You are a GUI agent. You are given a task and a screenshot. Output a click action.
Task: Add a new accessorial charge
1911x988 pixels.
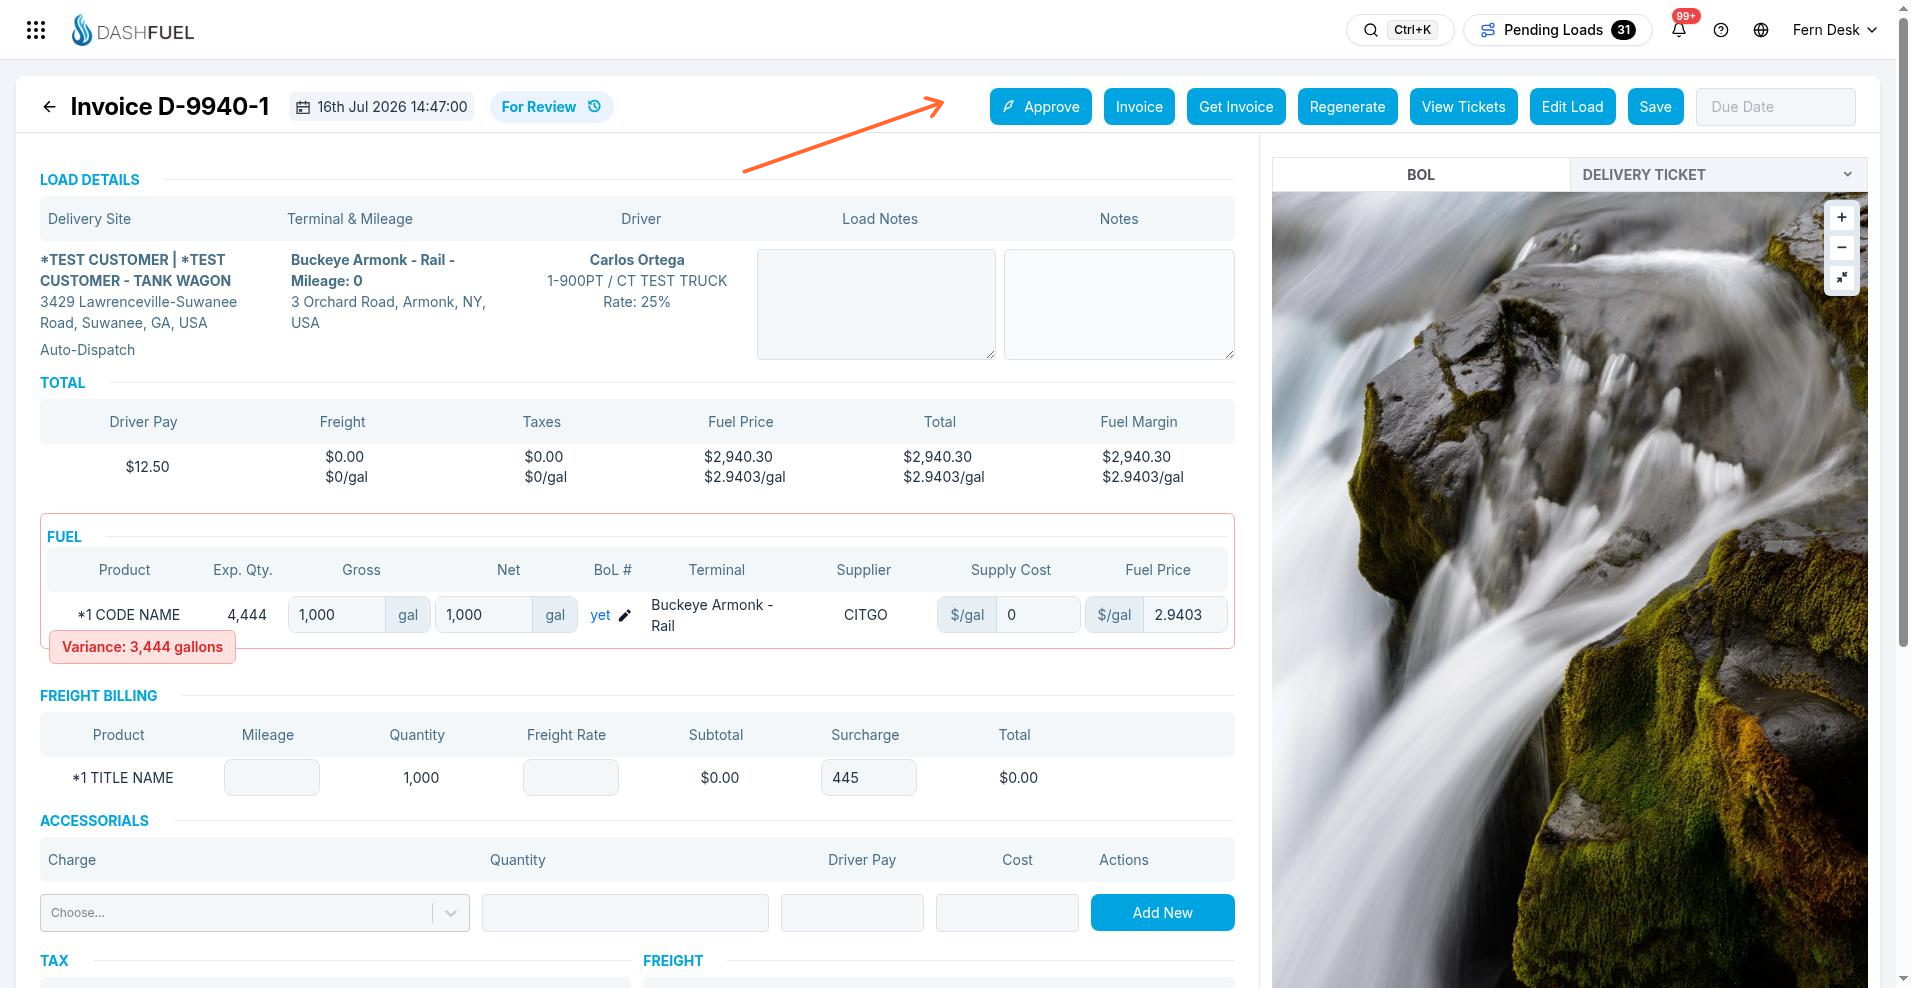(1162, 913)
